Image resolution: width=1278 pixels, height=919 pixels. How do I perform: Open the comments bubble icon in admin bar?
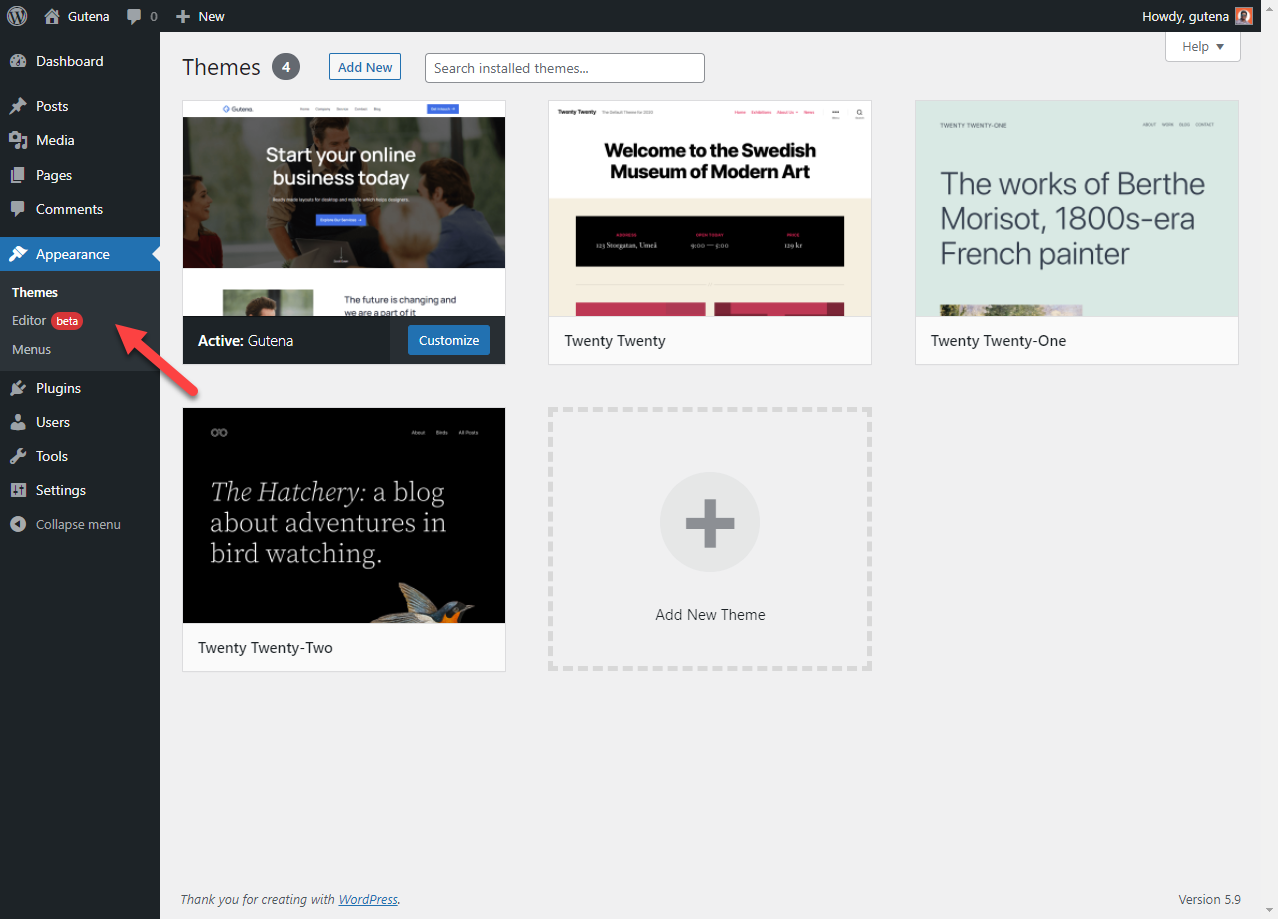(135, 16)
